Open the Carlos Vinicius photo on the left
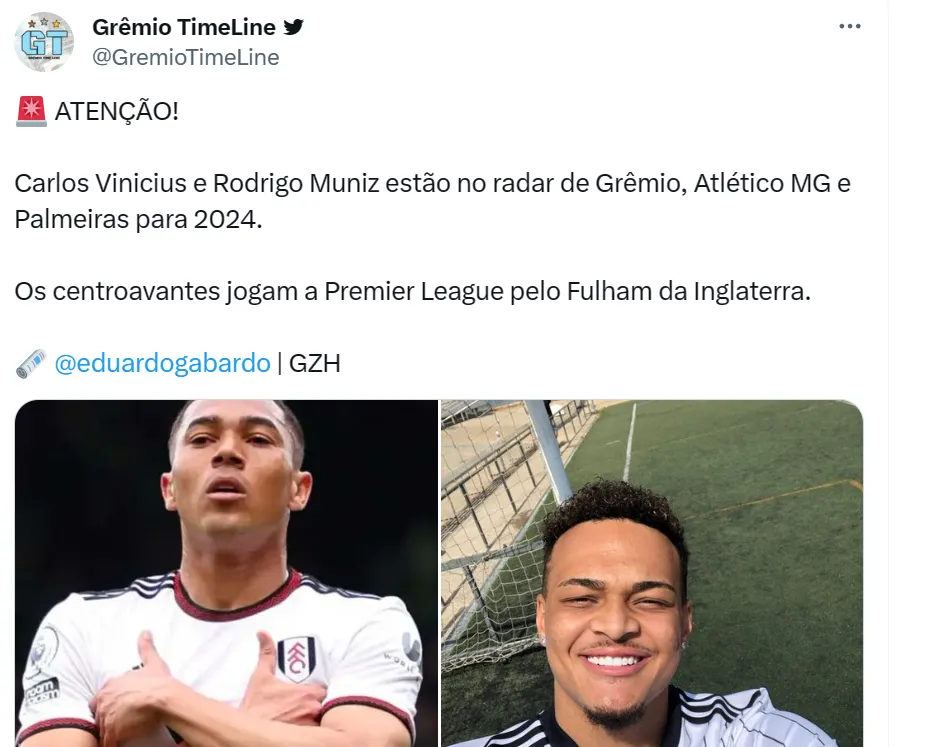 point(227,574)
